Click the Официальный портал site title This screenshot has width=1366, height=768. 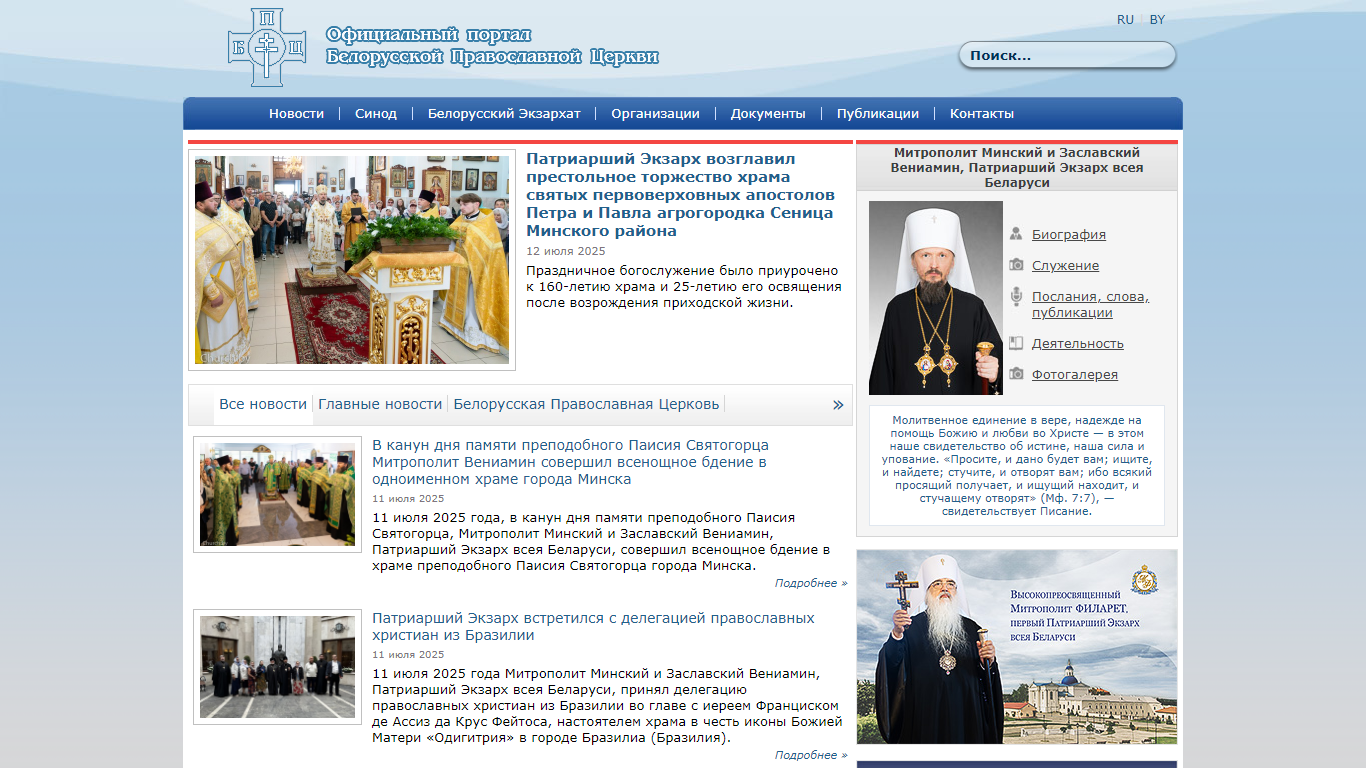pos(492,46)
